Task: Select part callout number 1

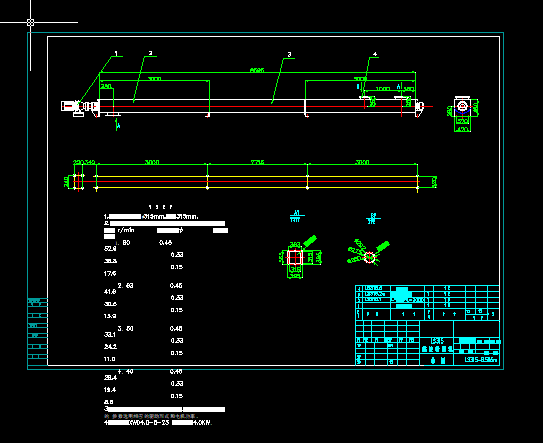Action: coord(116,53)
